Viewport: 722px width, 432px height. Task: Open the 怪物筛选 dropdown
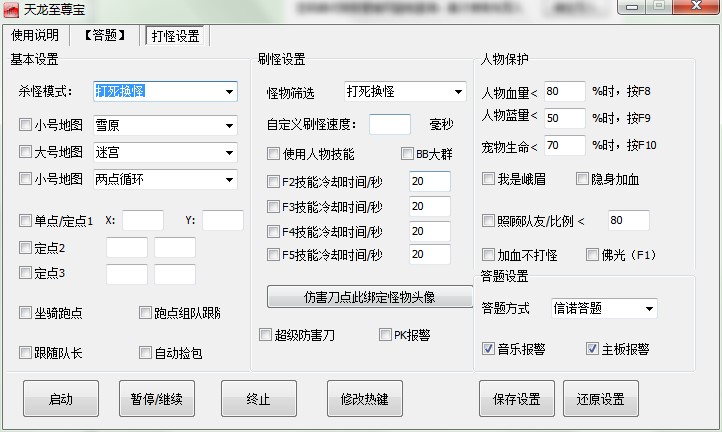click(x=458, y=92)
